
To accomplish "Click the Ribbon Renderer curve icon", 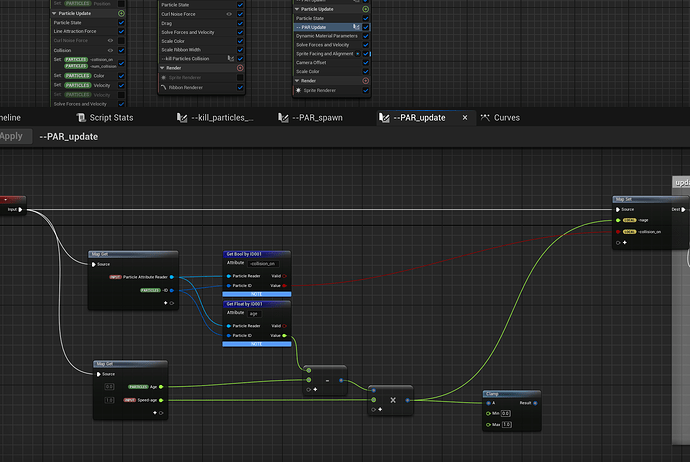I will (164, 87).
